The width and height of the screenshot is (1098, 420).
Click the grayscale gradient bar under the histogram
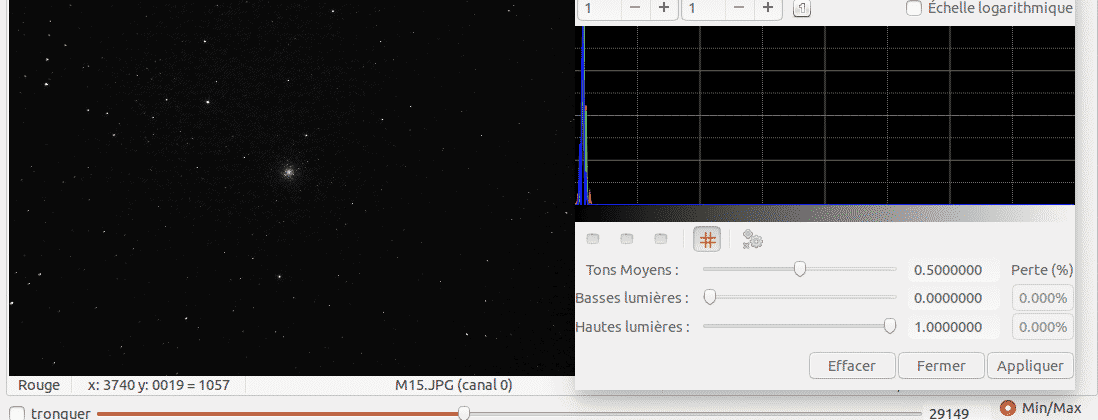click(825, 214)
